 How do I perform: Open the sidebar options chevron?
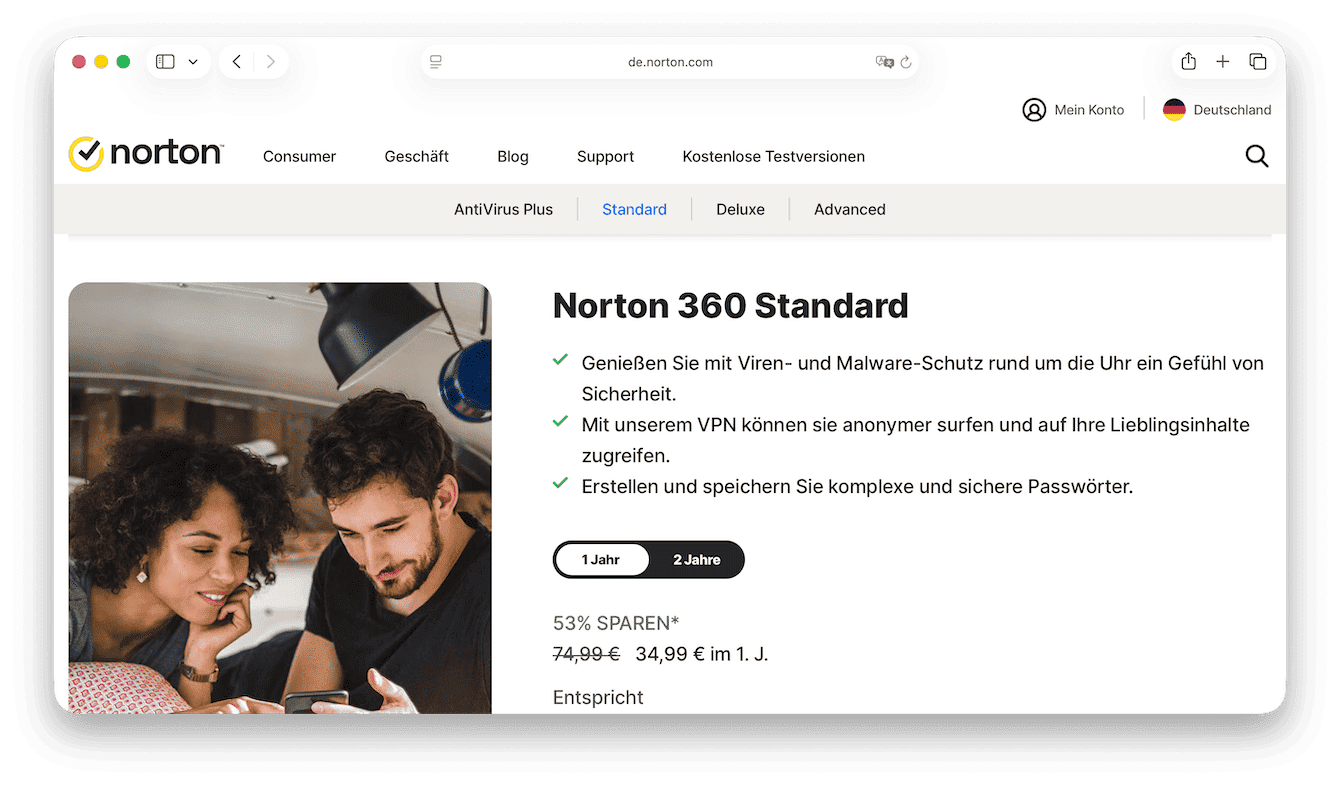193,61
